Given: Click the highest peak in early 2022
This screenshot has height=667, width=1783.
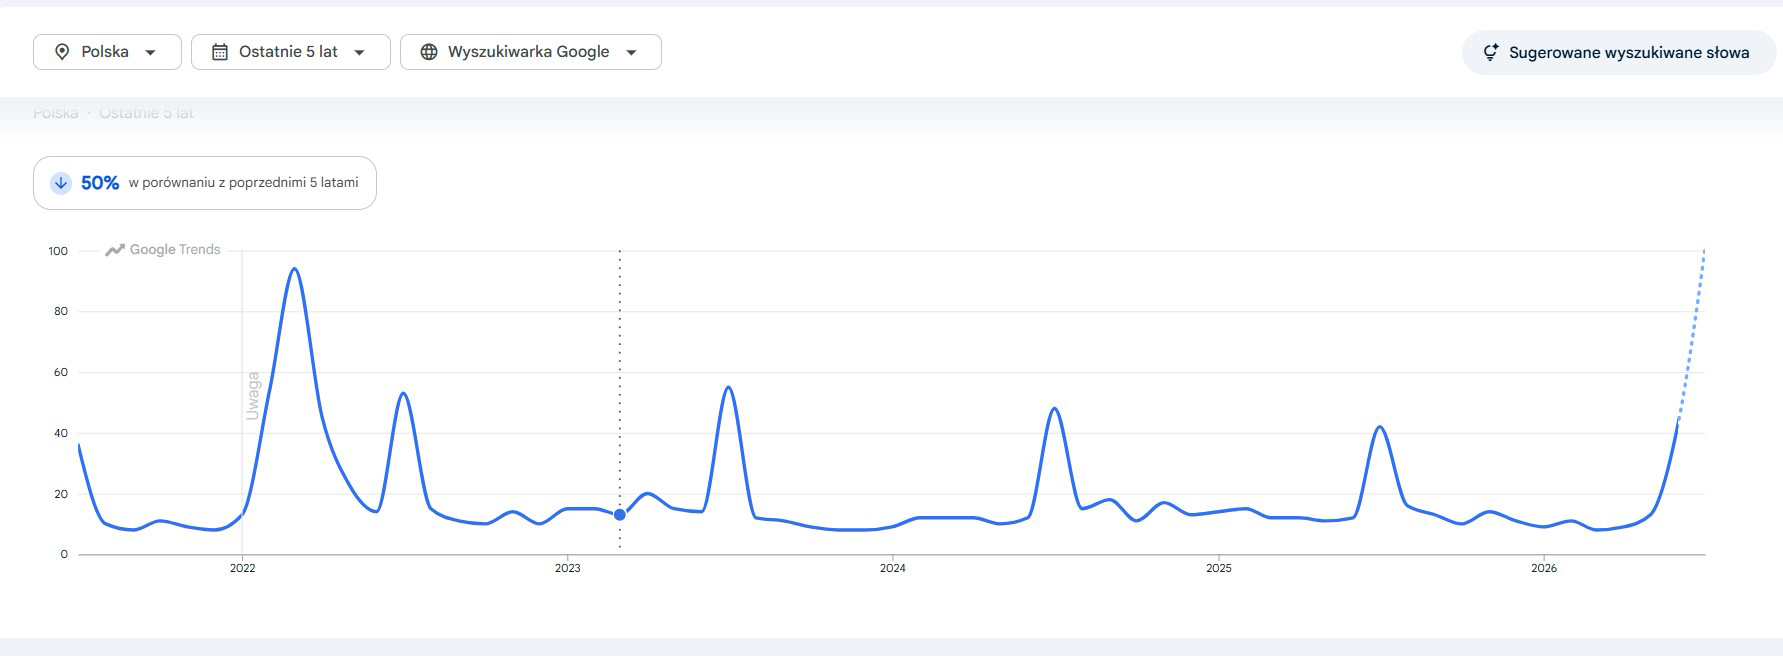Looking at the screenshot, I should 294,269.
